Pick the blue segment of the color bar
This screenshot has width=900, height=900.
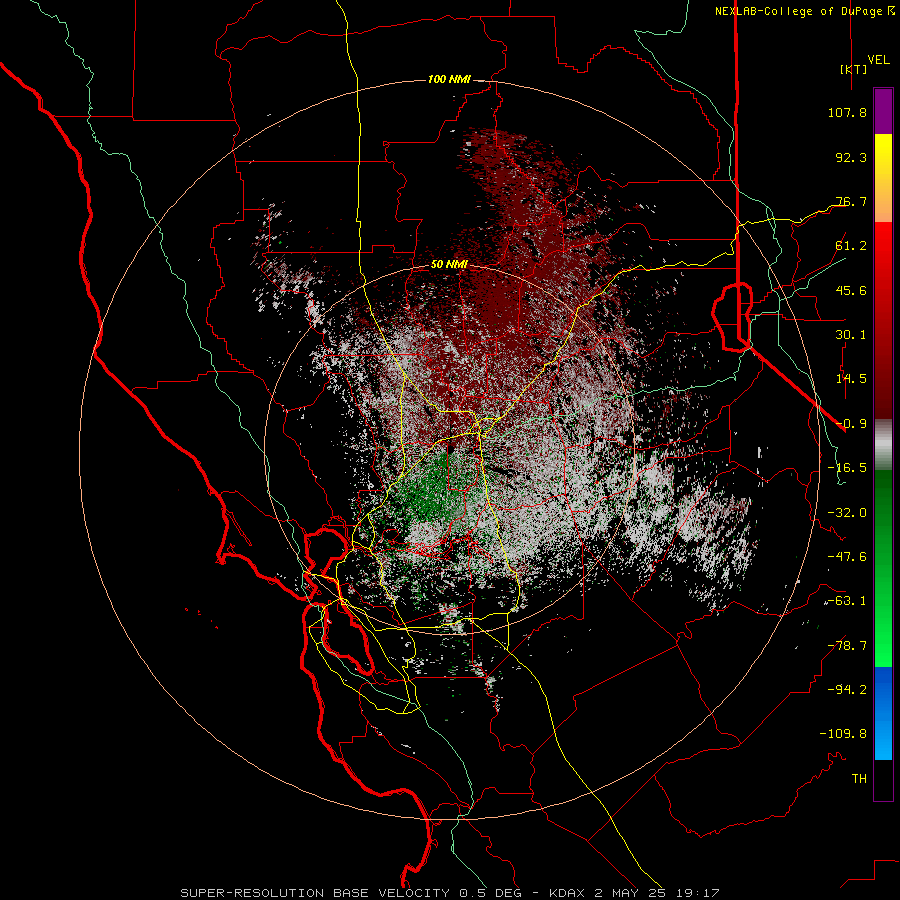(x=883, y=713)
